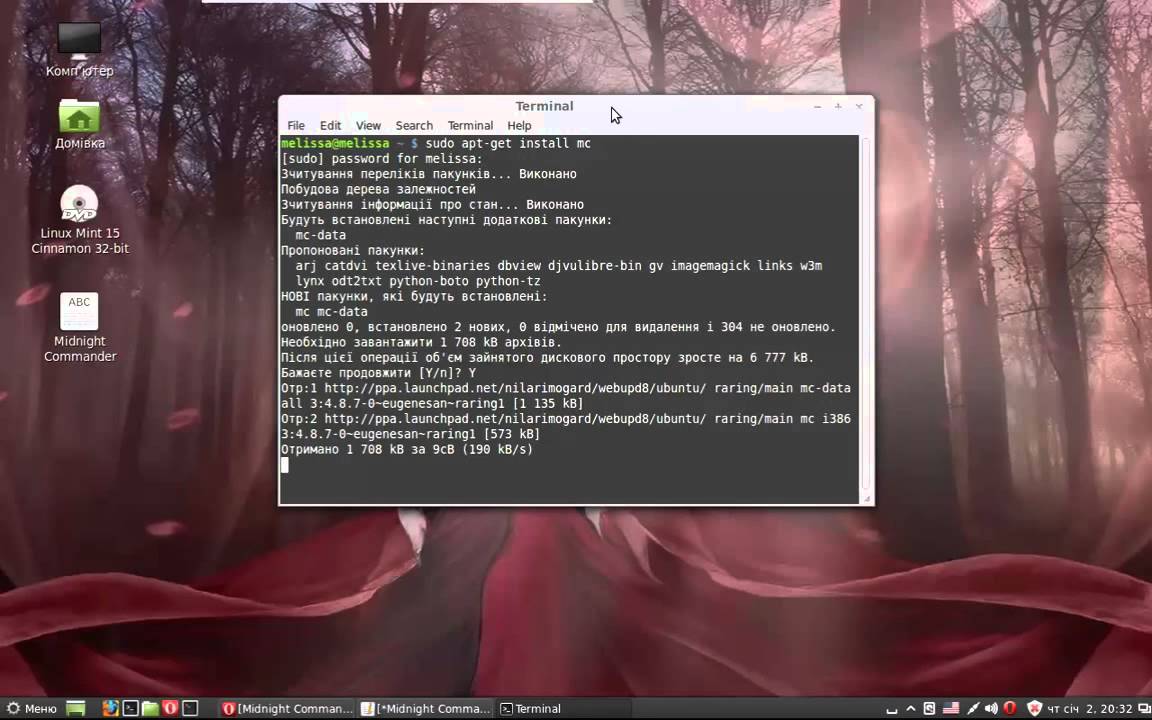Click 'Бажаєте продовжити [Y/n]? Y' line

pyautogui.click(x=378, y=372)
